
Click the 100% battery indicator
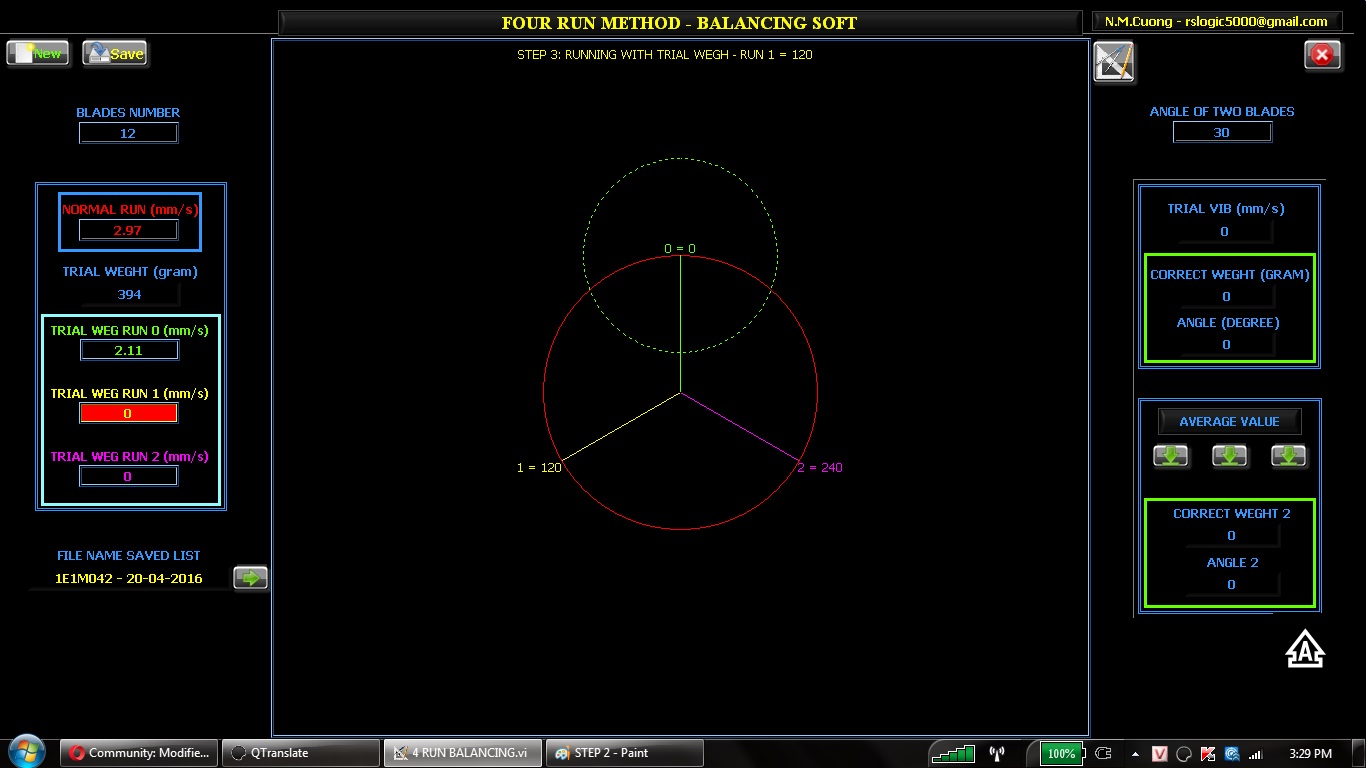coord(1060,753)
